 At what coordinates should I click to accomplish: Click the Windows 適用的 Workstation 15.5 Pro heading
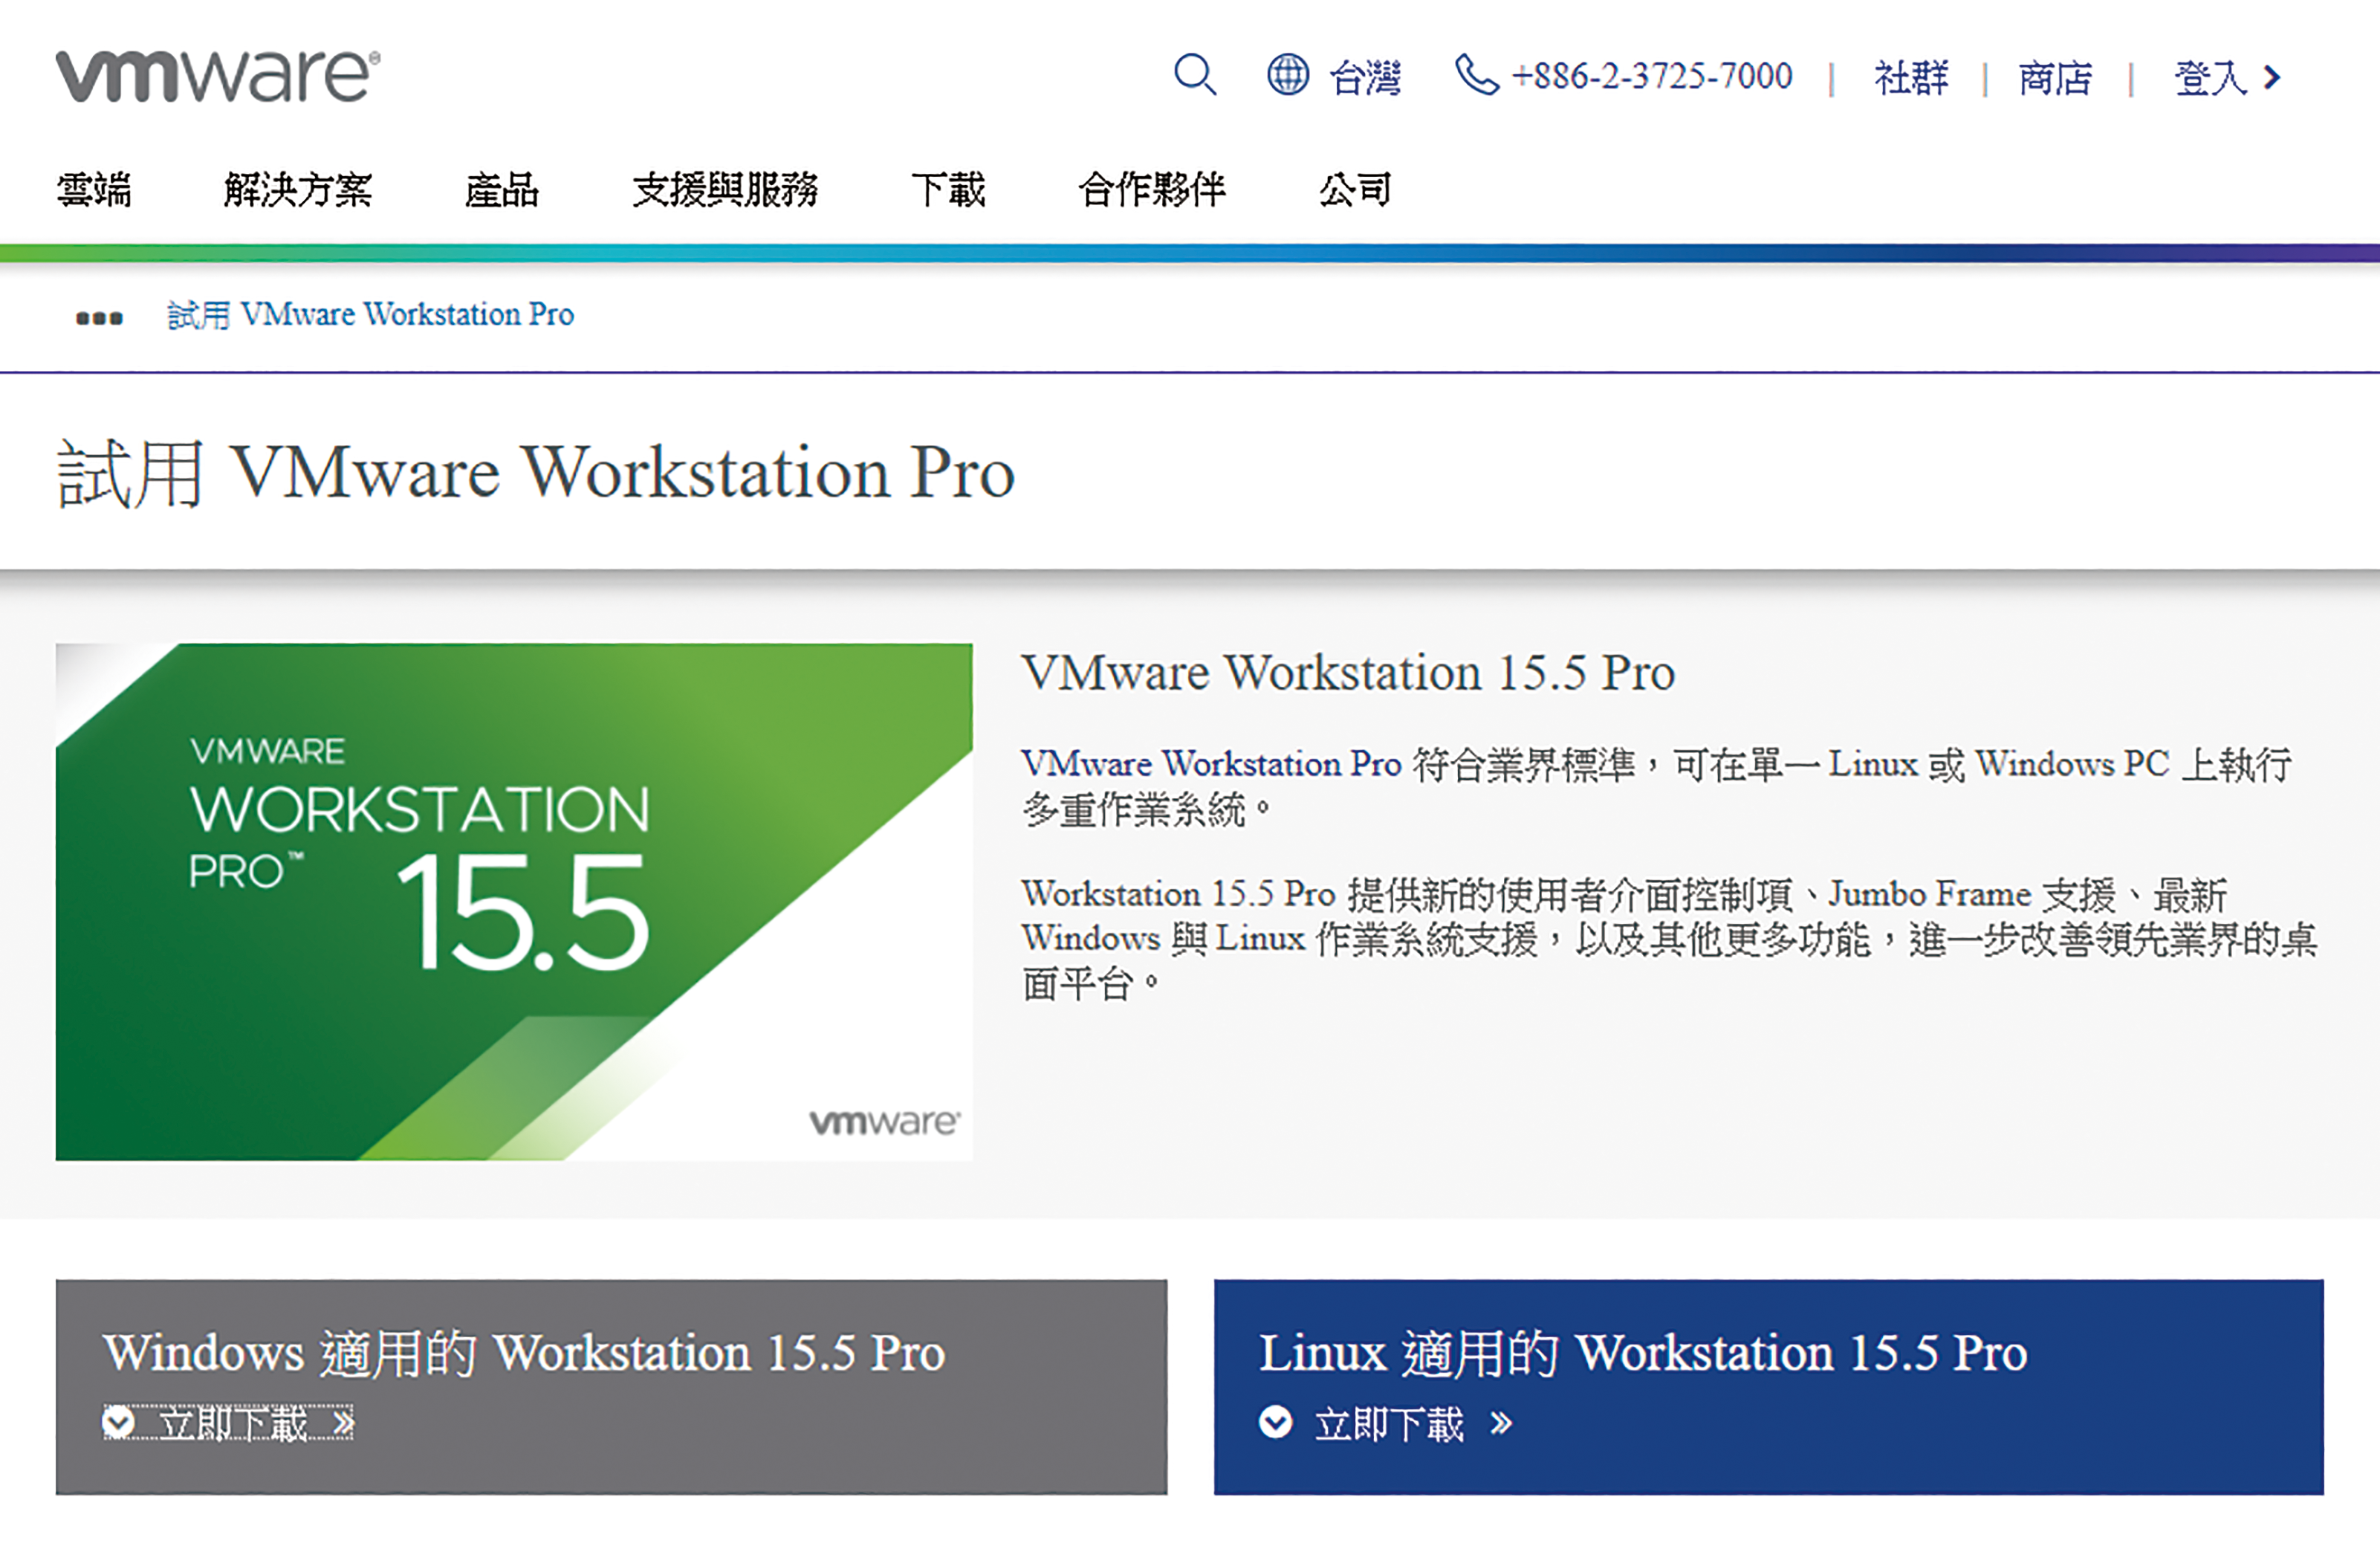pyautogui.click(x=524, y=1353)
